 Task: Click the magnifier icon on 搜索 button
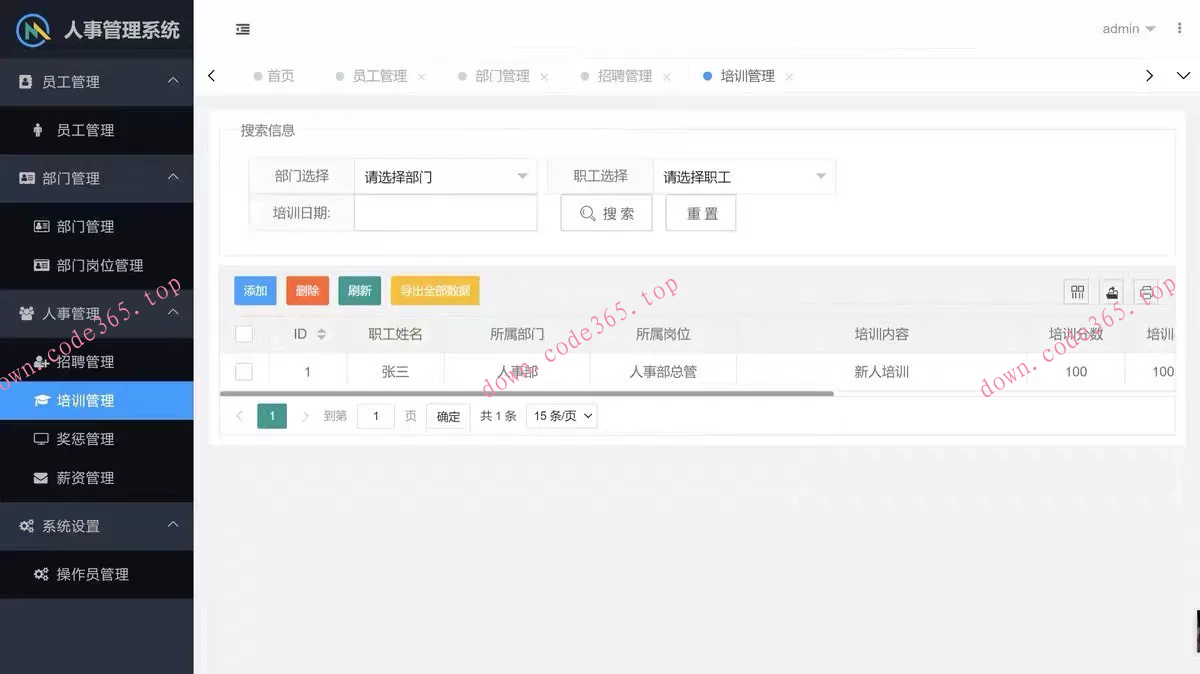point(589,213)
